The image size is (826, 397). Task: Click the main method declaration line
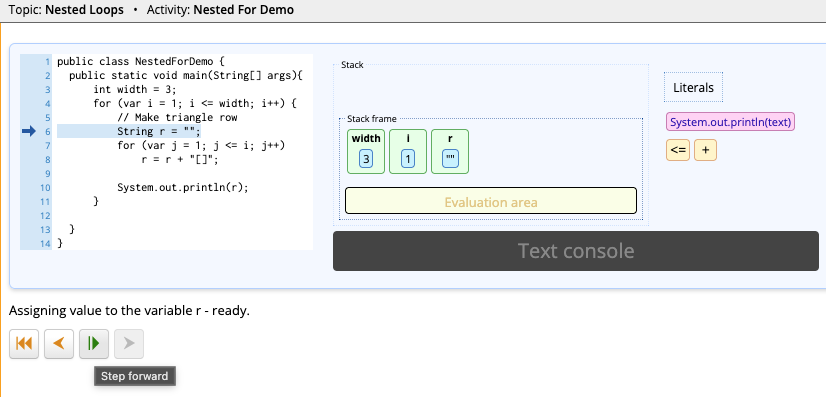pyautogui.click(x=186, y=75)
